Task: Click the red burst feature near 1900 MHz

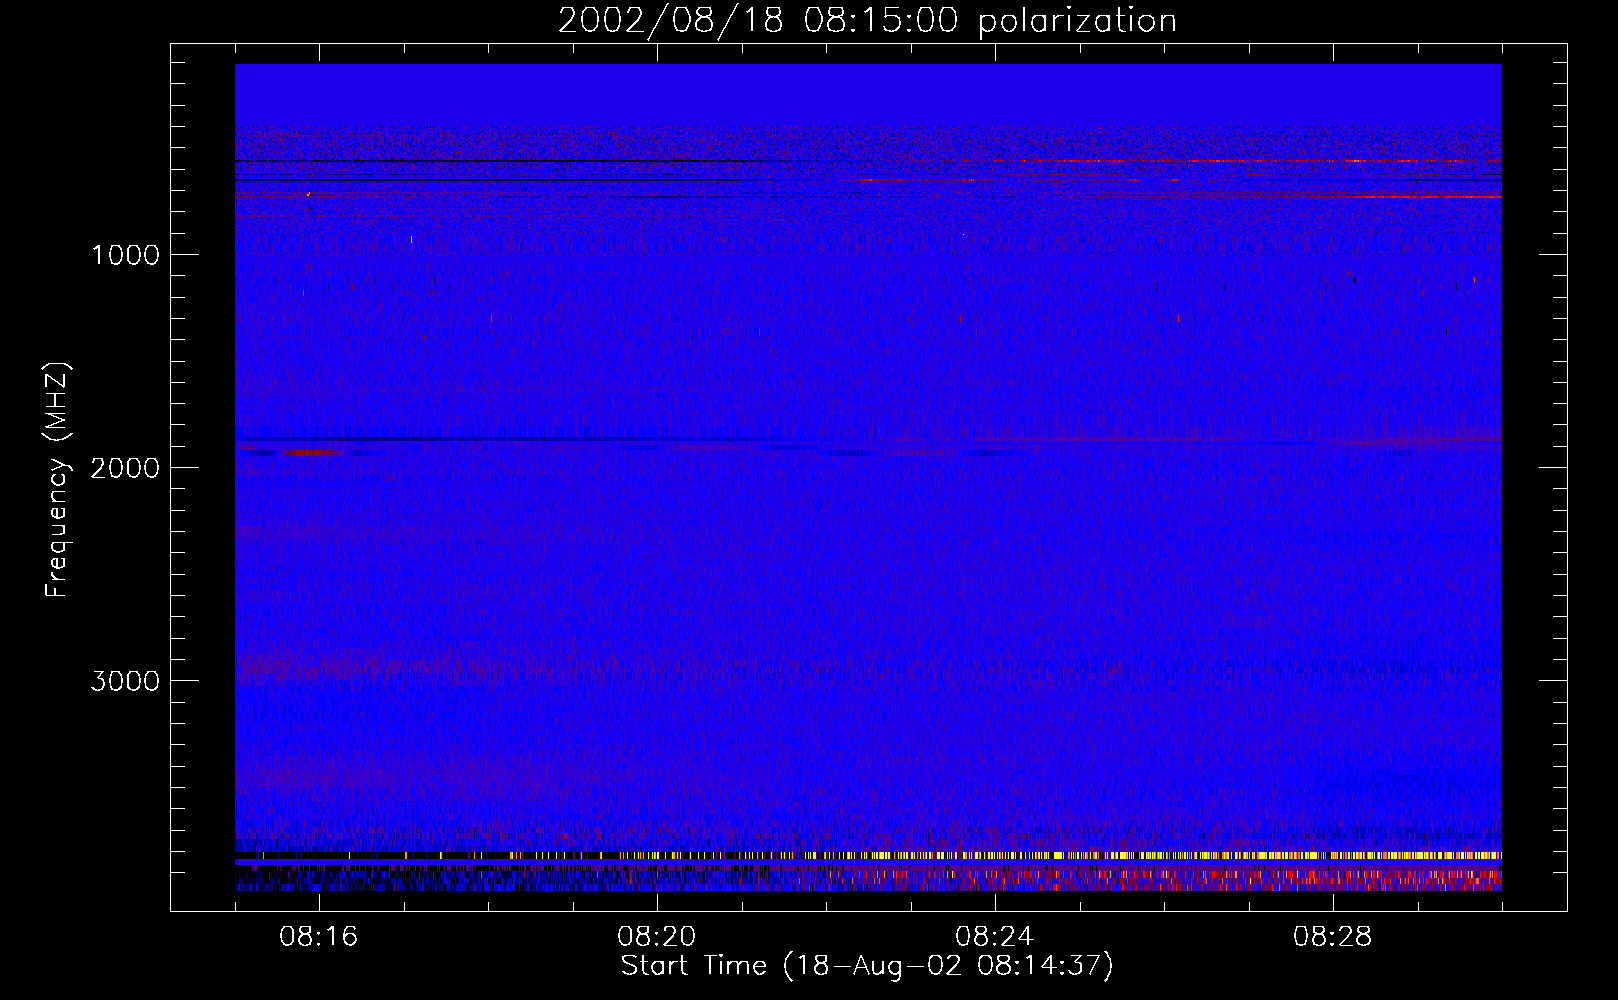Action: tap(311, 452)
